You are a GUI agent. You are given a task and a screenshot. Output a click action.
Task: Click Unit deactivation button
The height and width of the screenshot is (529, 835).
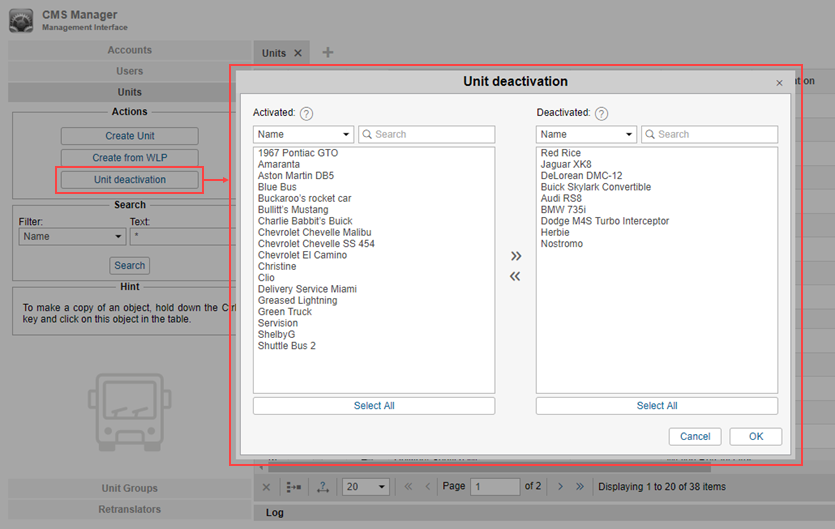pyautogui.click(x=129, y=180)
